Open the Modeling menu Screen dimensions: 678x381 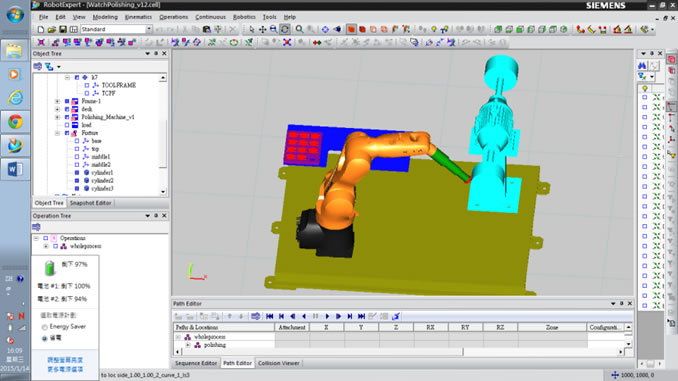(105, 17)
